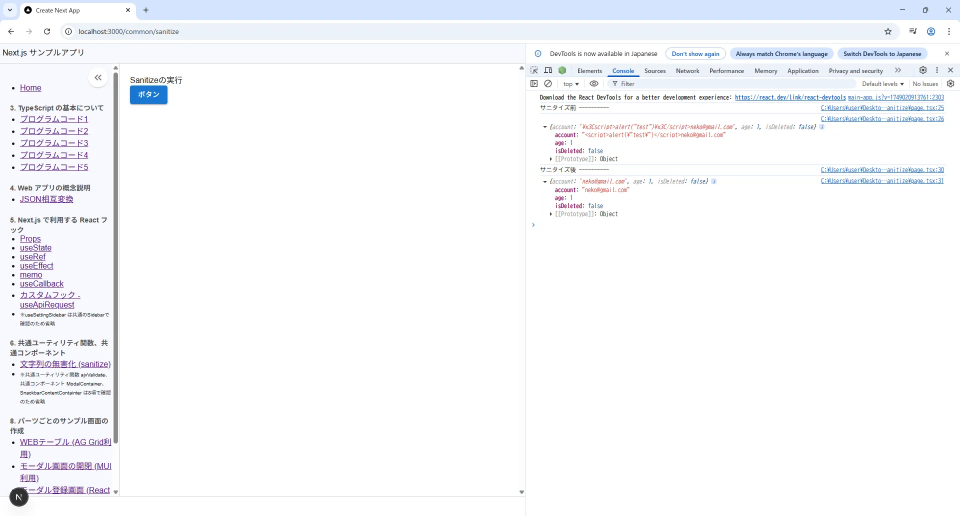Image resolution: width=960 pixels, height=516 pixels.
Task: Switch to the Sources tab
Action: point(654,71)
